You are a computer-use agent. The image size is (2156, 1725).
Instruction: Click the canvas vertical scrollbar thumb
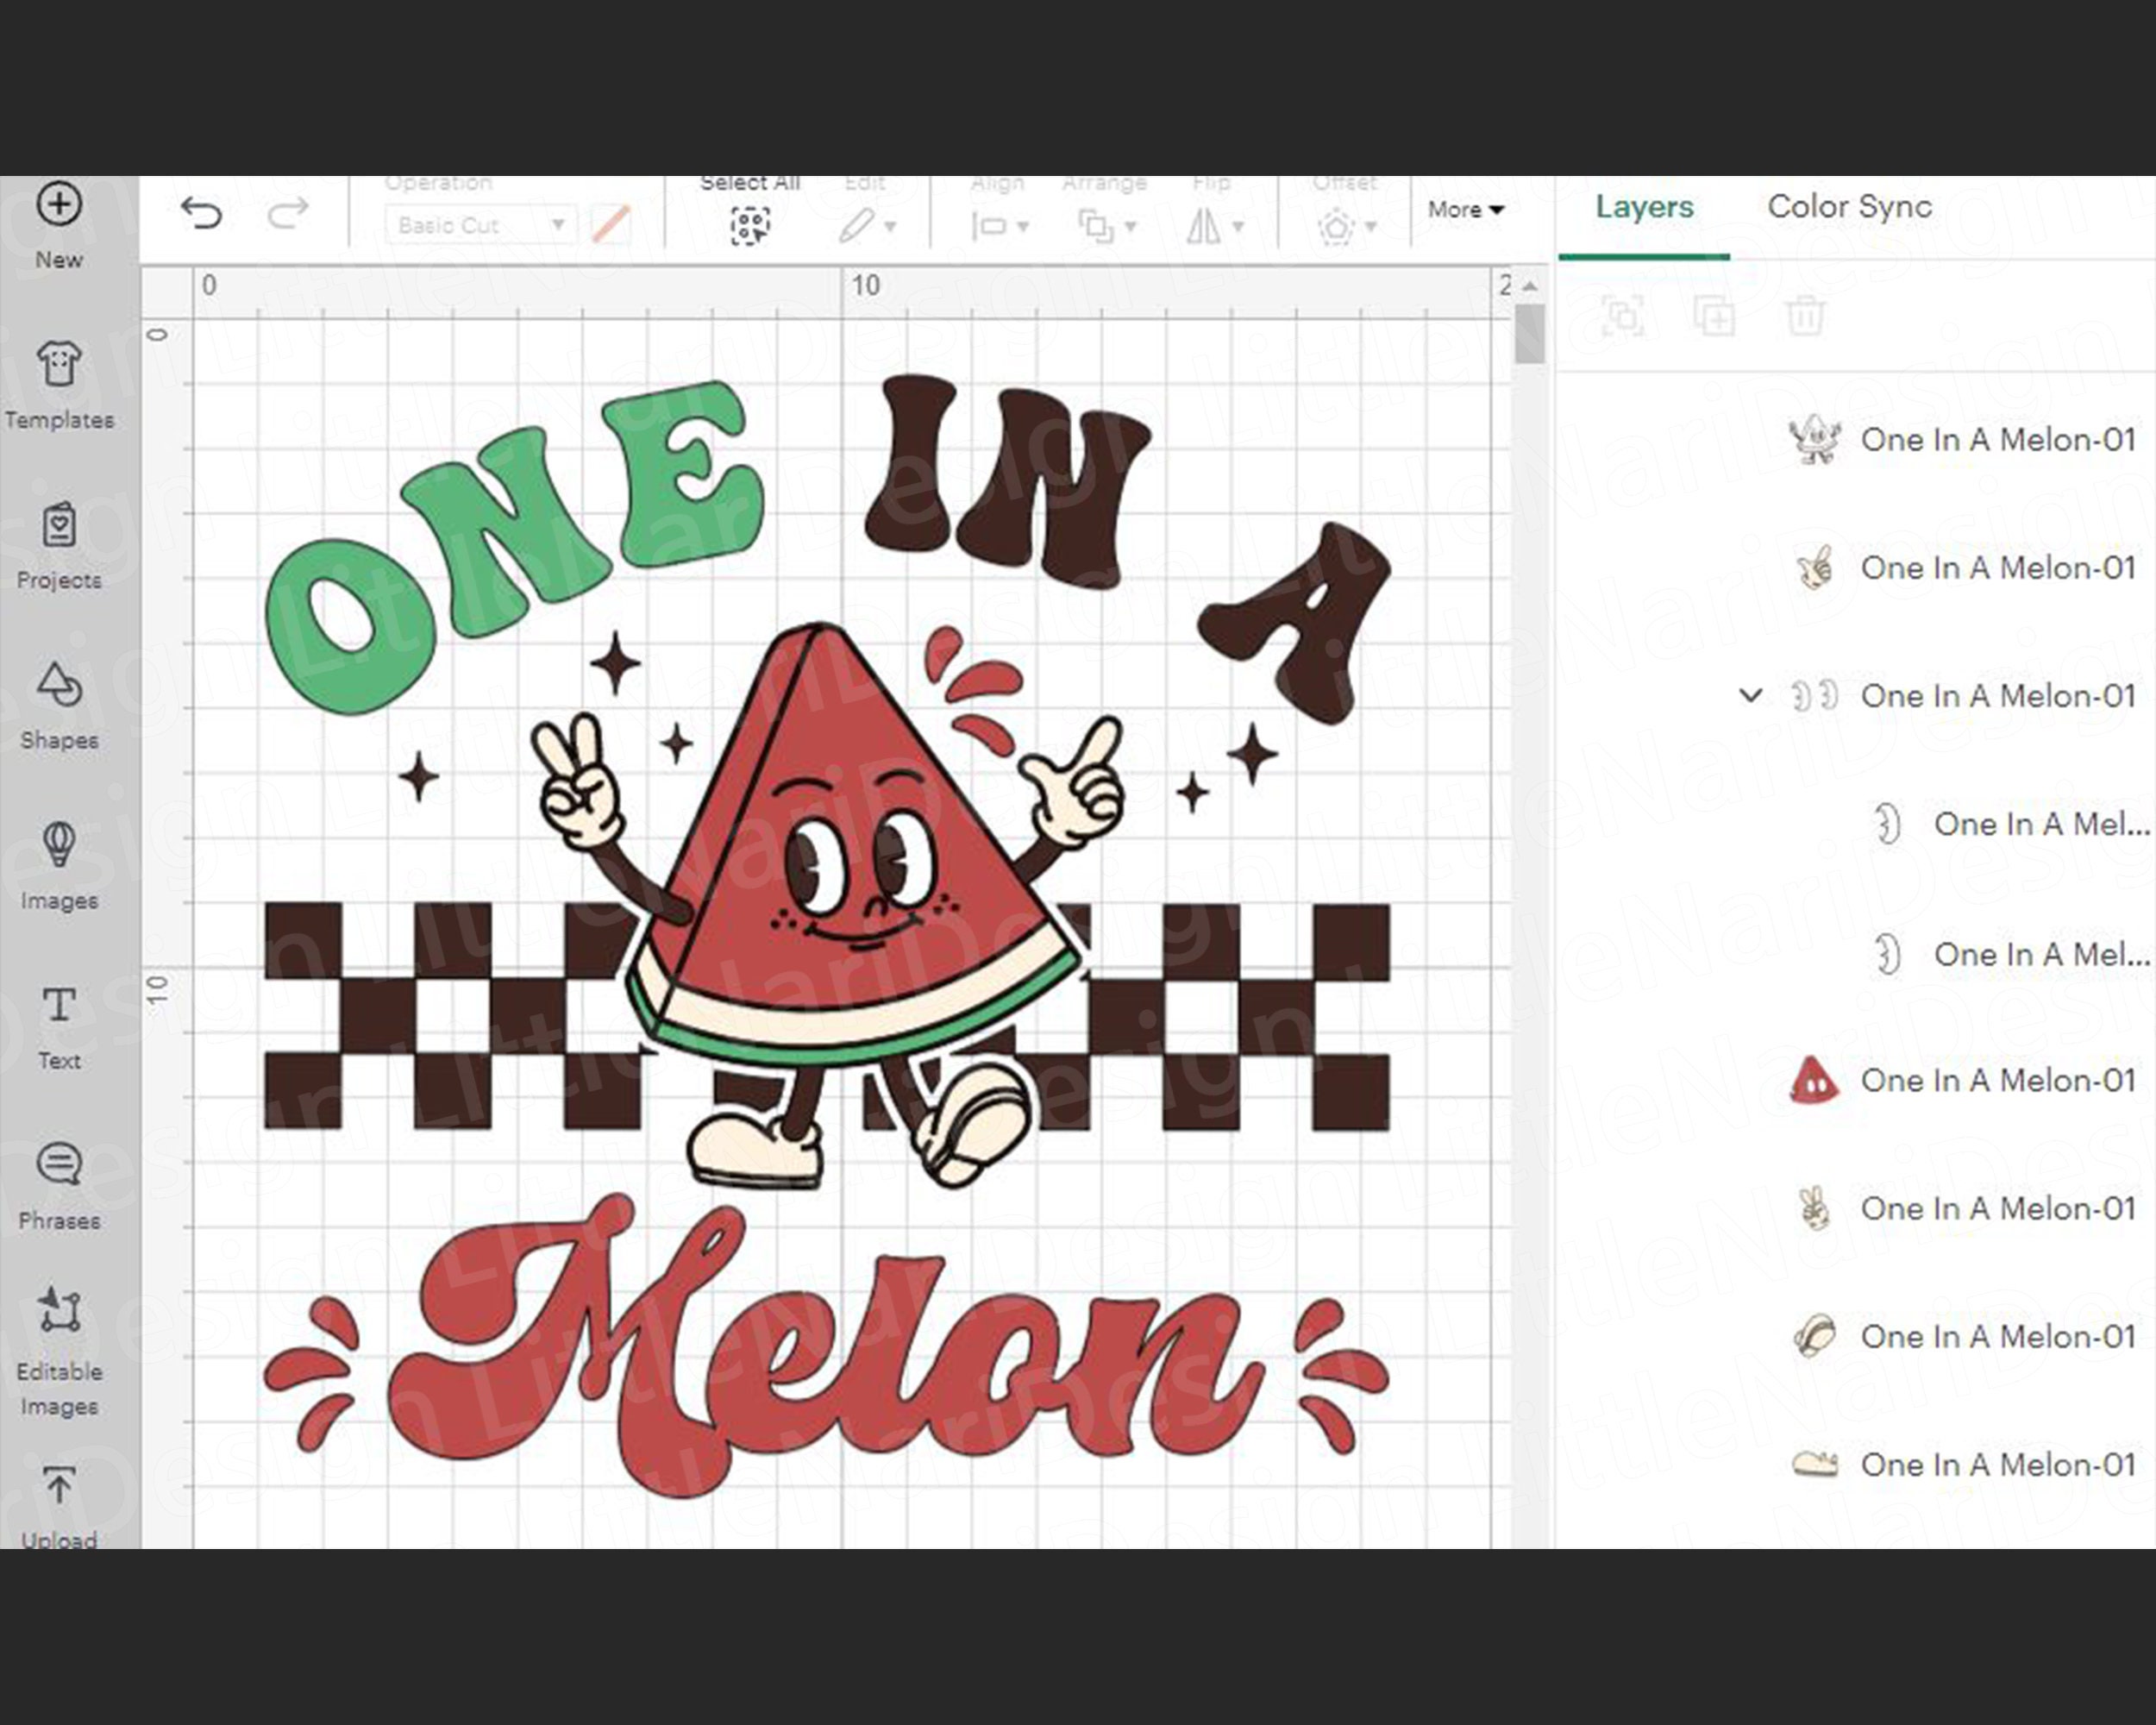(1529, 334)
